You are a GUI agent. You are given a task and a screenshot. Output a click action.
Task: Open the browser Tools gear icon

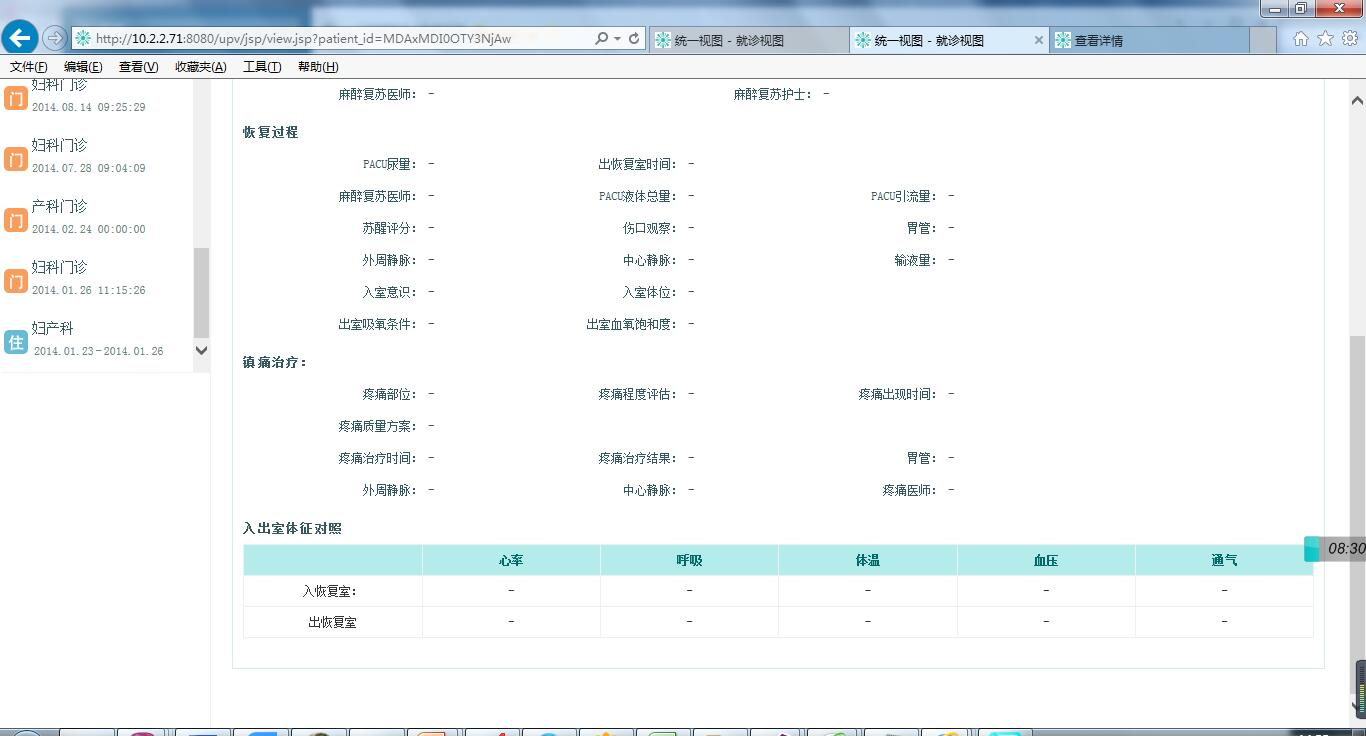coord(1349,39)
